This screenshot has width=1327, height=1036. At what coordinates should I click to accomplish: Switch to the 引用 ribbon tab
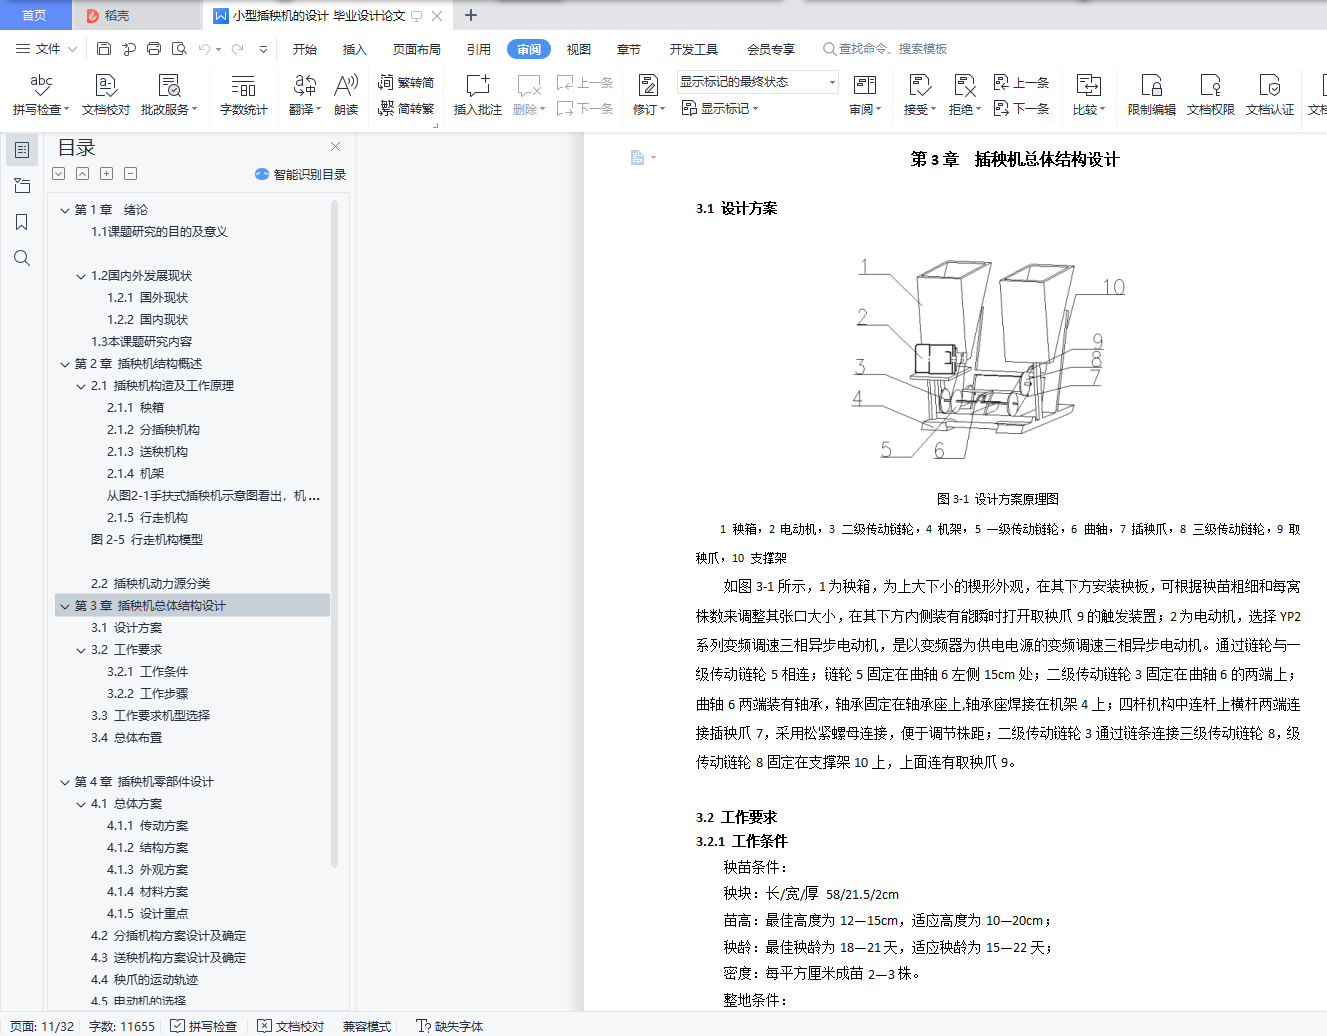[x=478, y=49]
